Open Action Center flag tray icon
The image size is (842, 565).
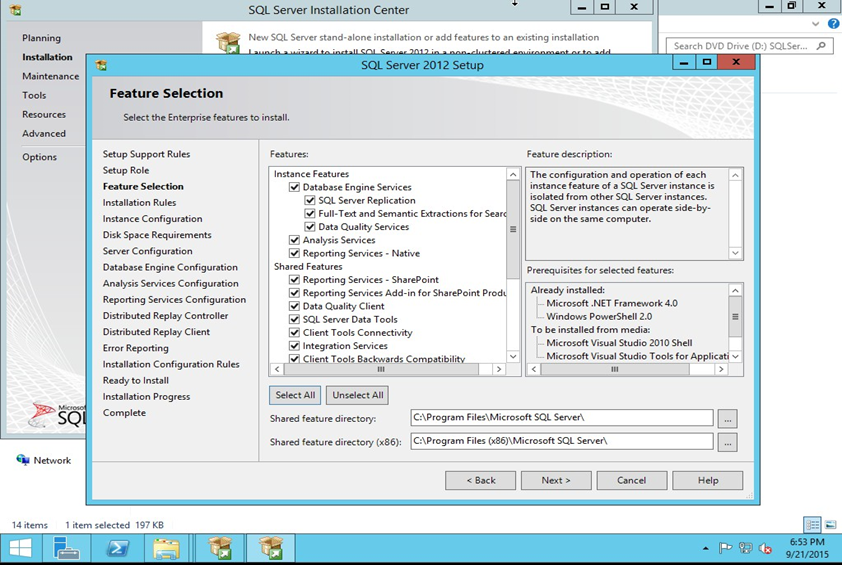[x=727, y=548]
